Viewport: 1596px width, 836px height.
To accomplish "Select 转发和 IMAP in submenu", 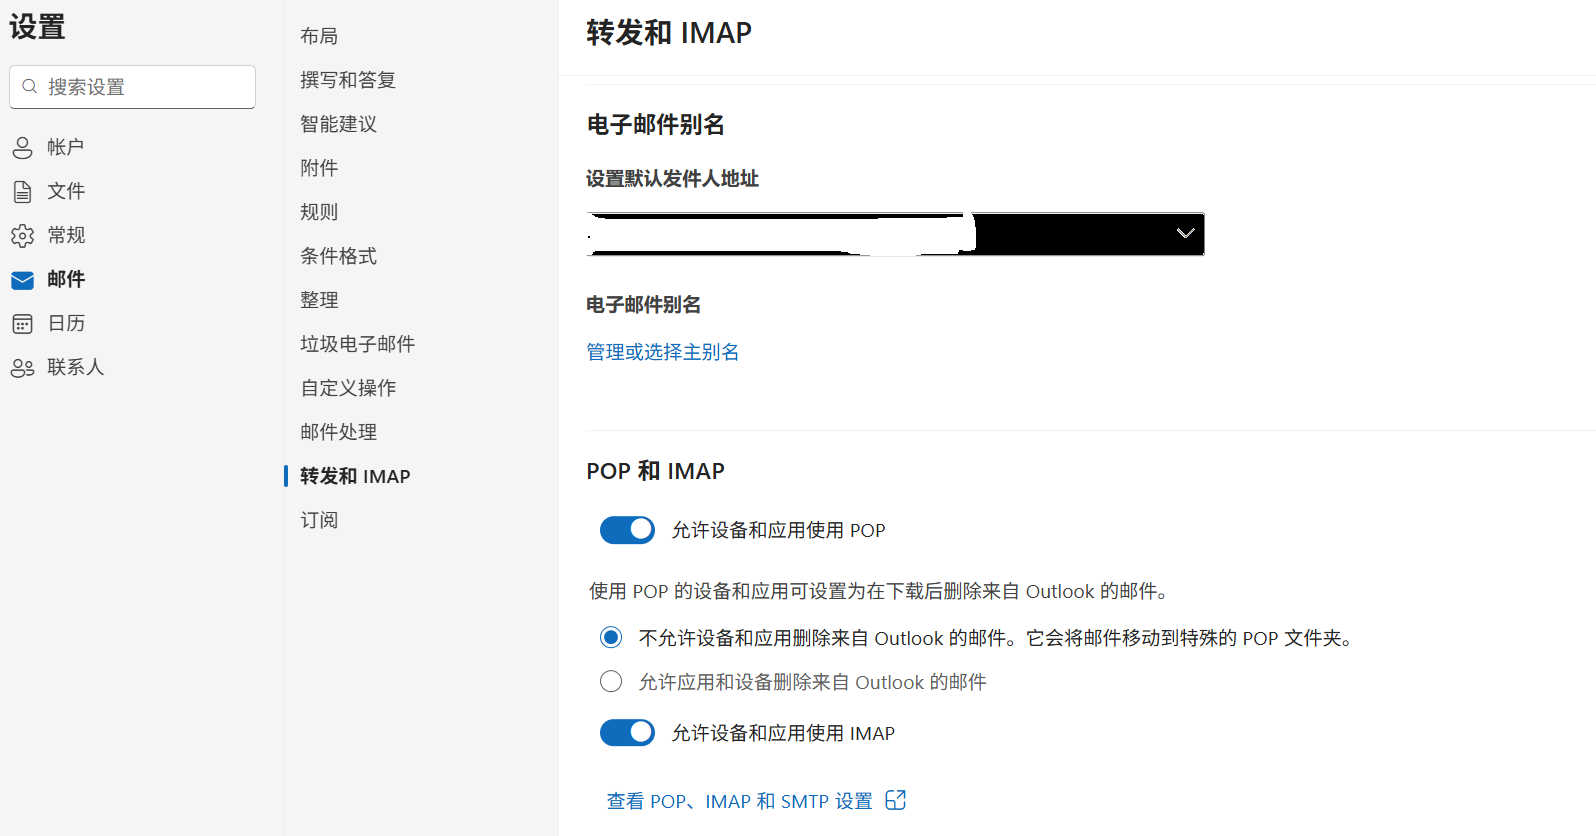I will coord(355,476).
